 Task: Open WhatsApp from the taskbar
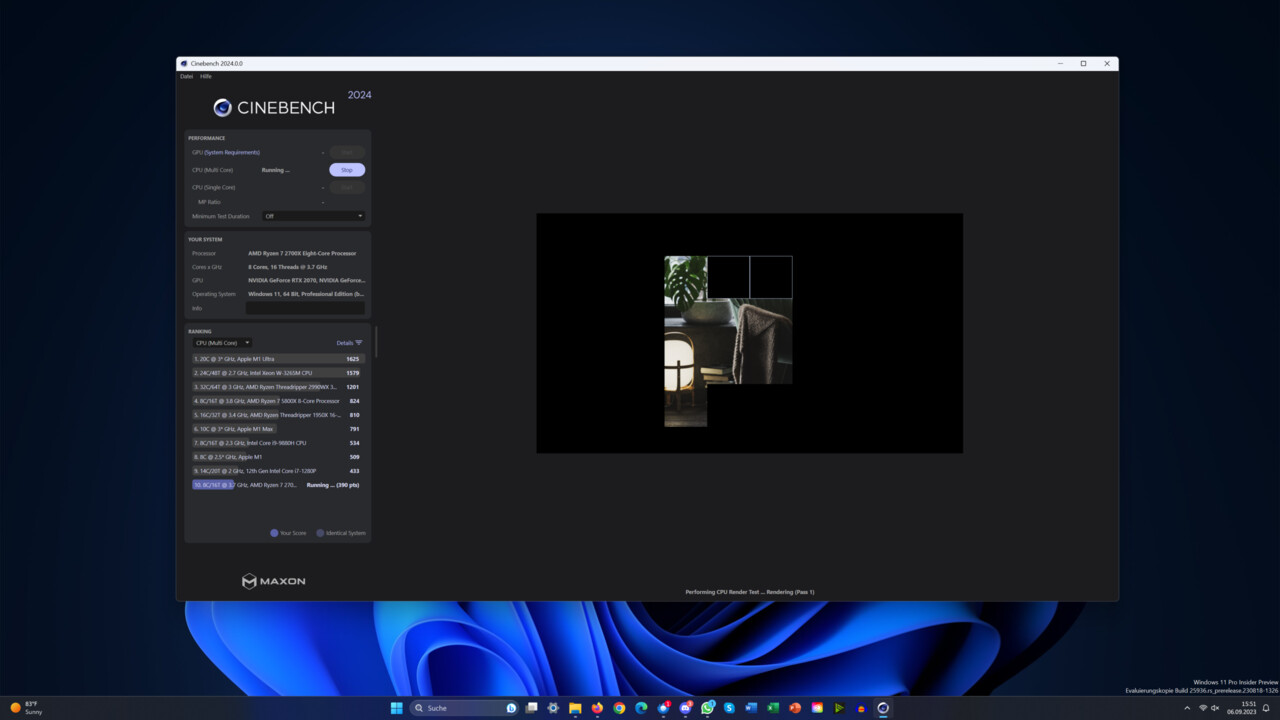(x=707, y=708)
